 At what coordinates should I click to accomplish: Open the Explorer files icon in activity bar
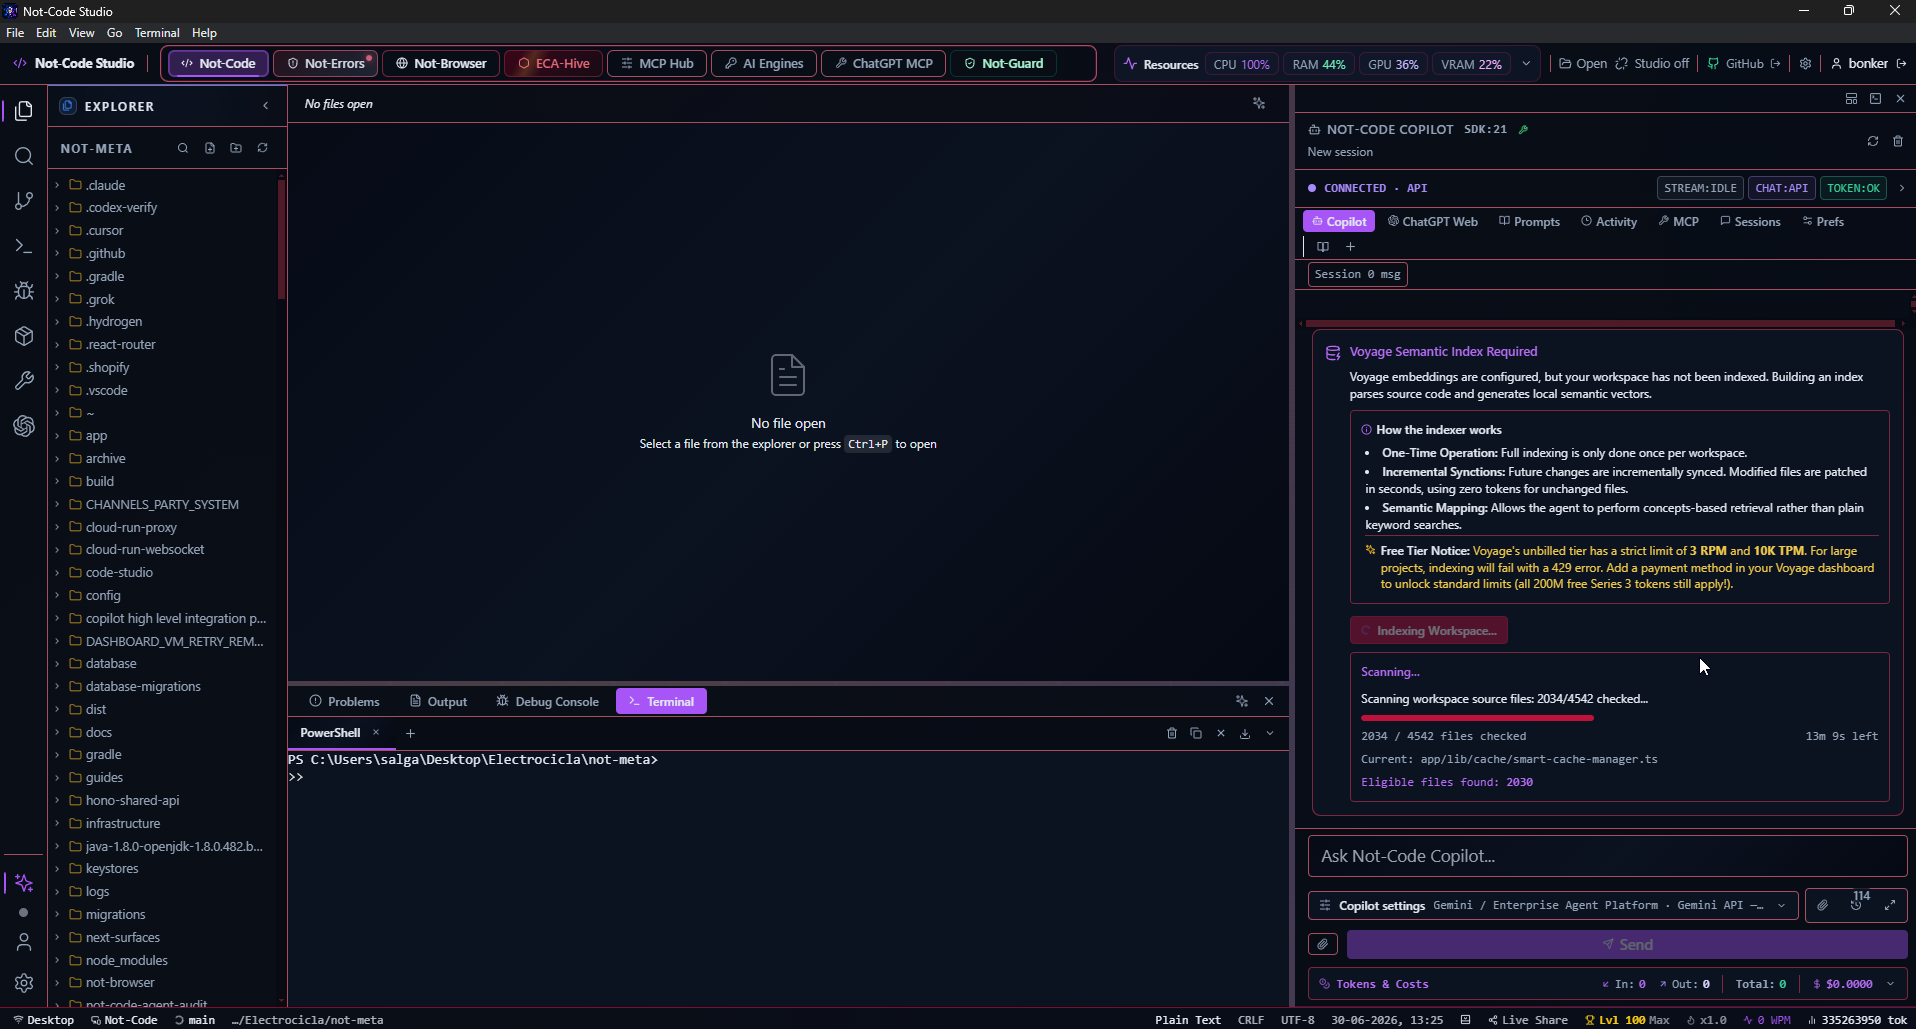click(24, 110)
